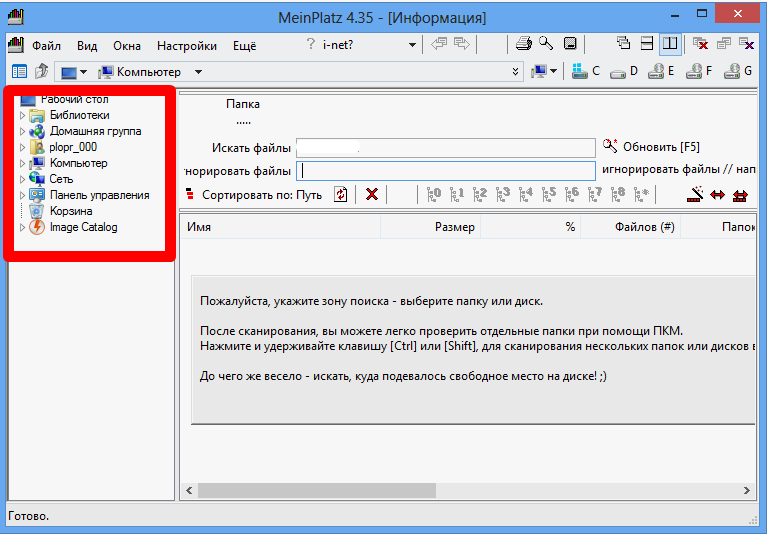Toggle the folder tree panel icon
The height and width of the screenshot is (534, 767).
19,71
